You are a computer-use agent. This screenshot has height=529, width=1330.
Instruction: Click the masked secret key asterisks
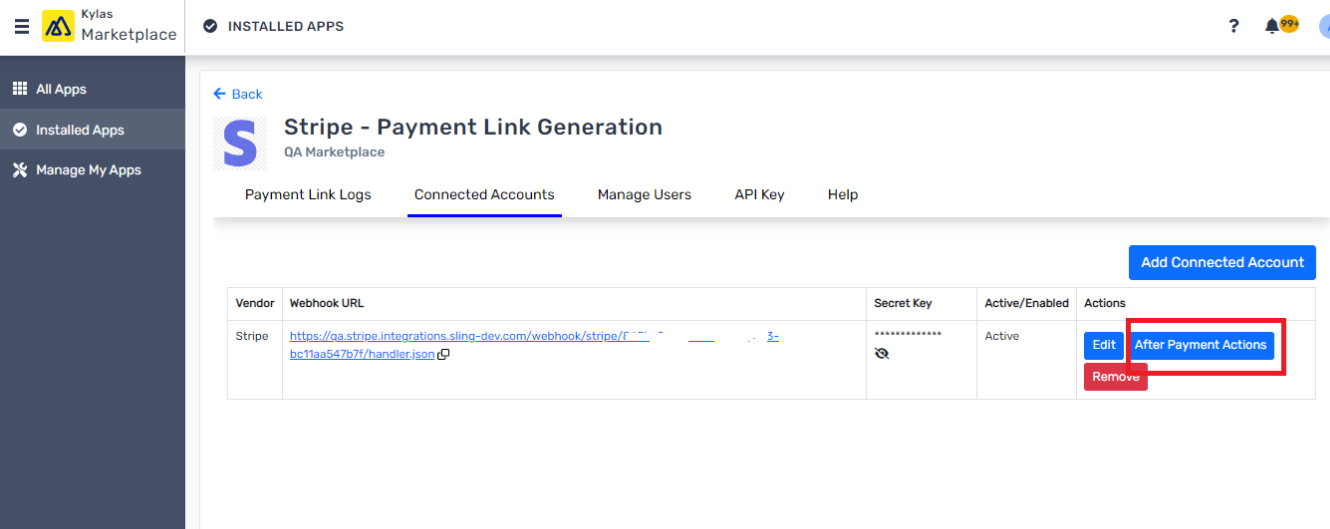point(908,335)
